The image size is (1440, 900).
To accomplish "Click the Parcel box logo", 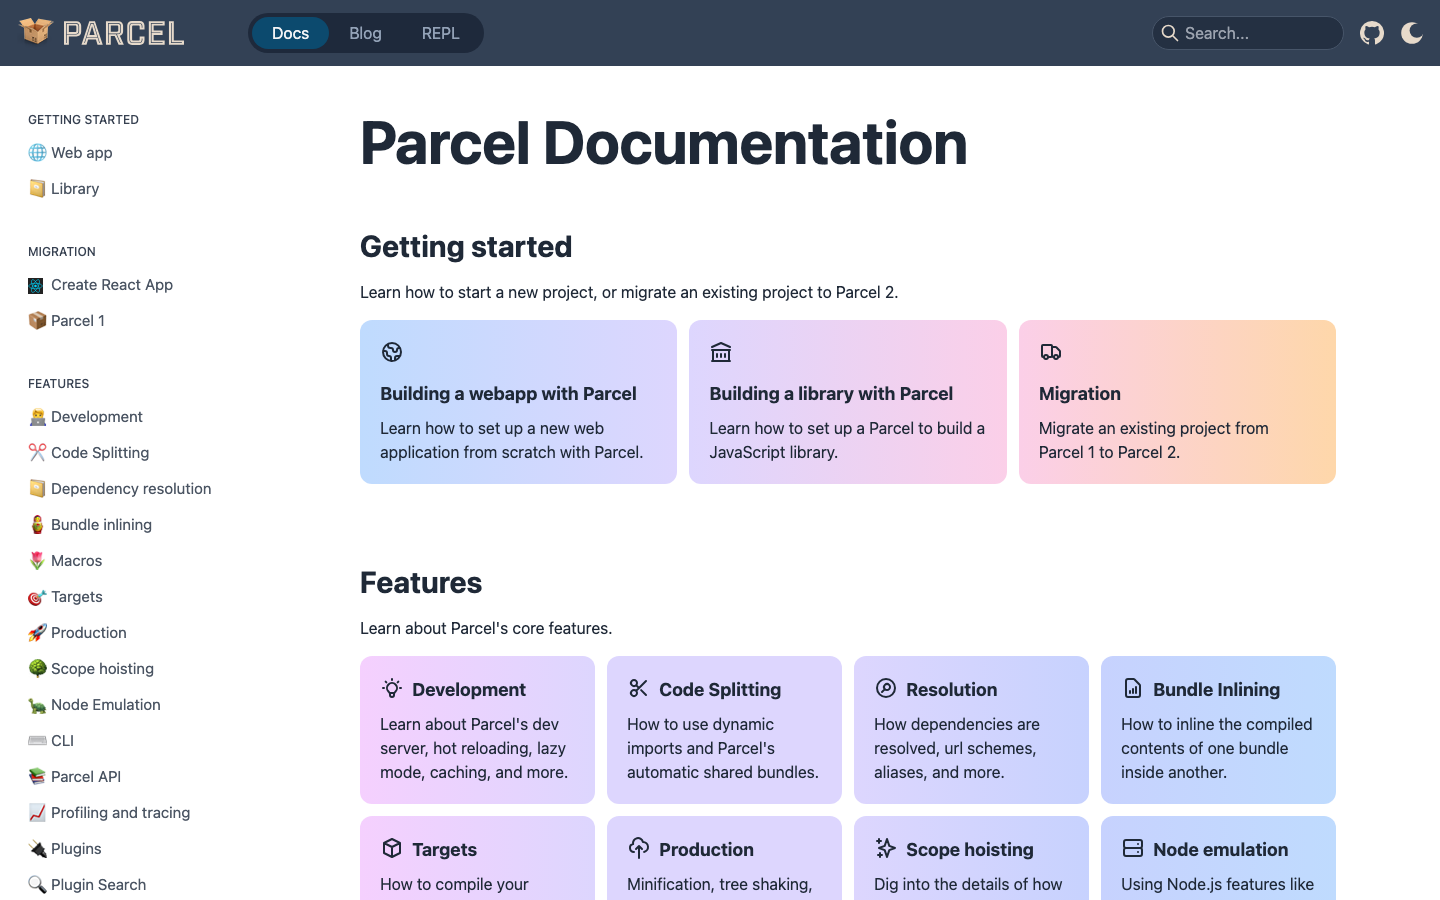I will (36, 32).
